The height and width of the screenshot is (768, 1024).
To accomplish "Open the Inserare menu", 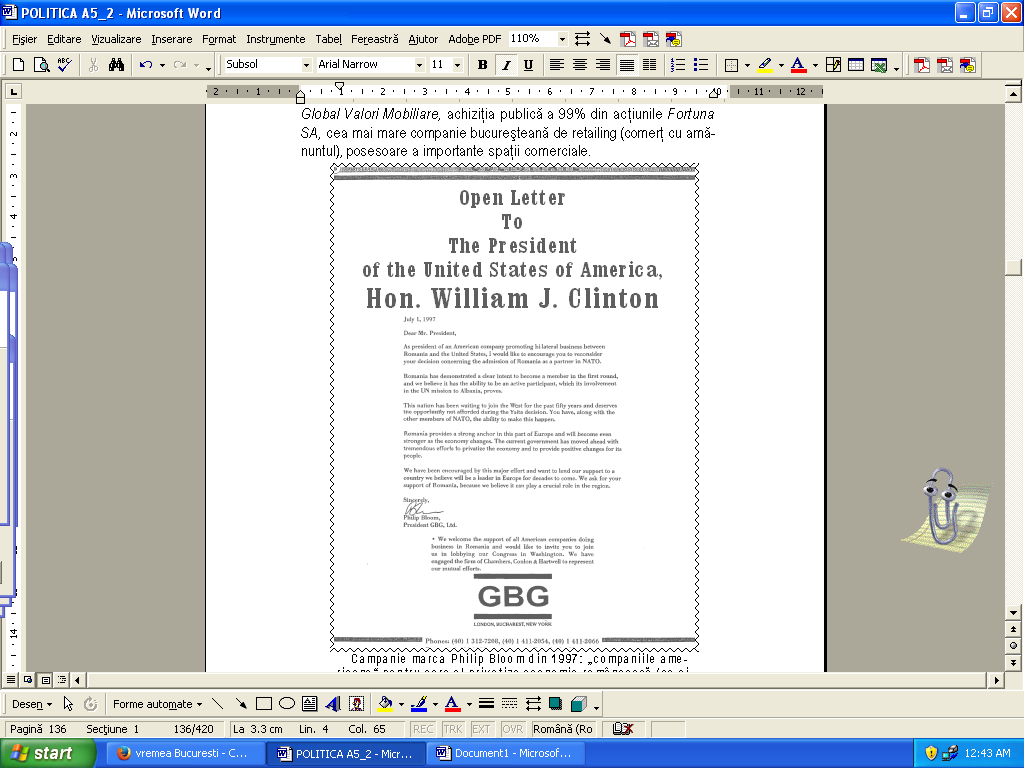I will [x=172, y=39].
